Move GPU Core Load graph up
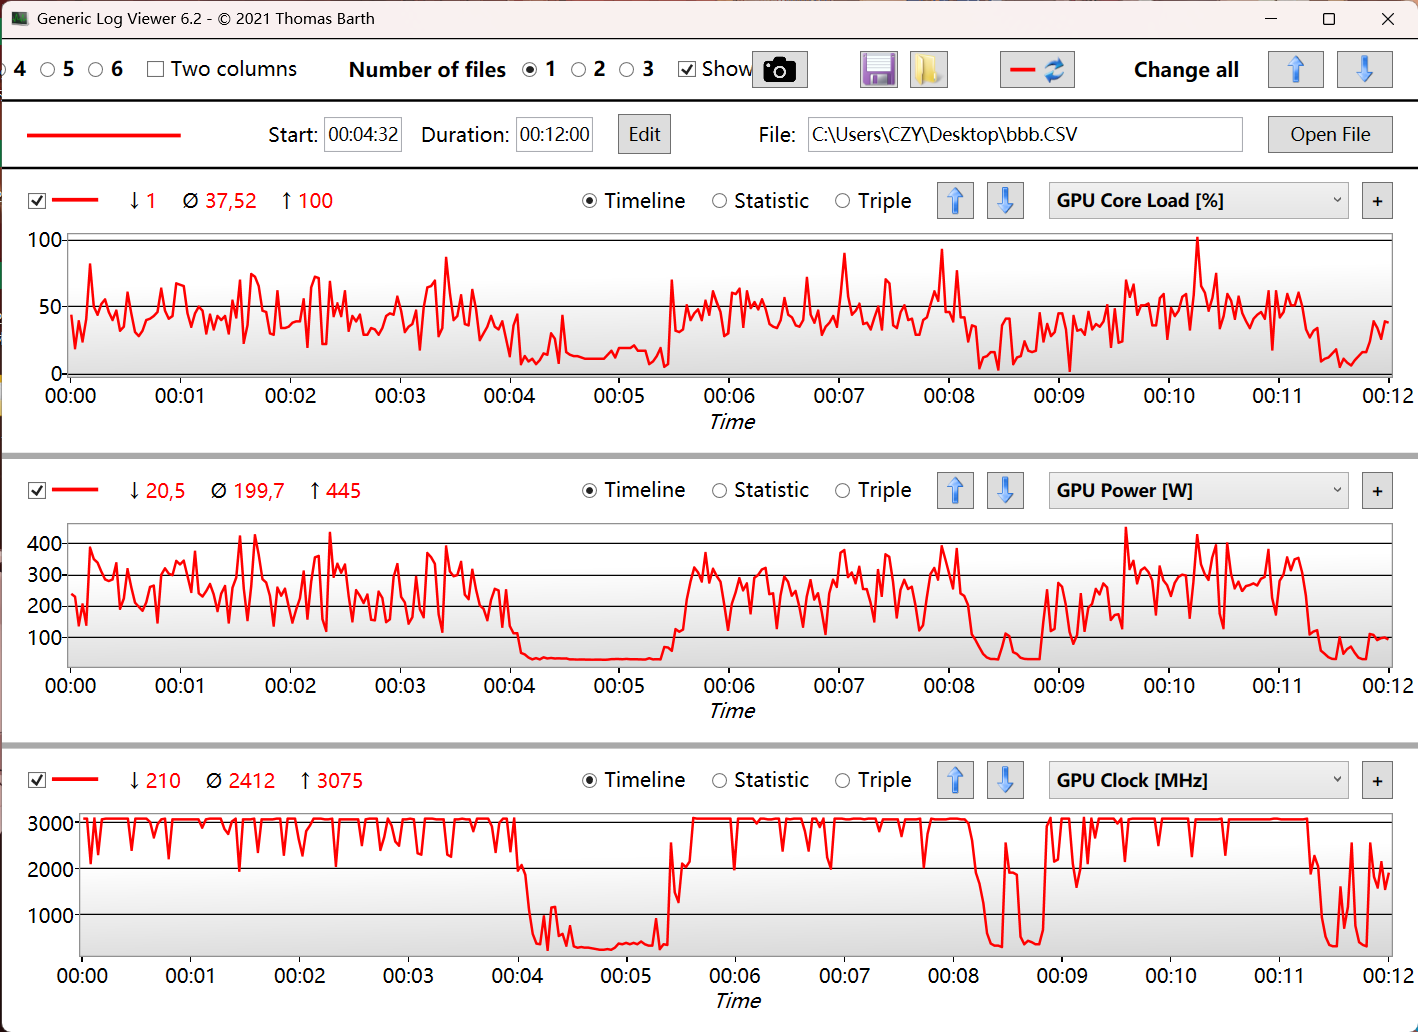This screenshot has height=1032, width=1418. click(955, 201)
